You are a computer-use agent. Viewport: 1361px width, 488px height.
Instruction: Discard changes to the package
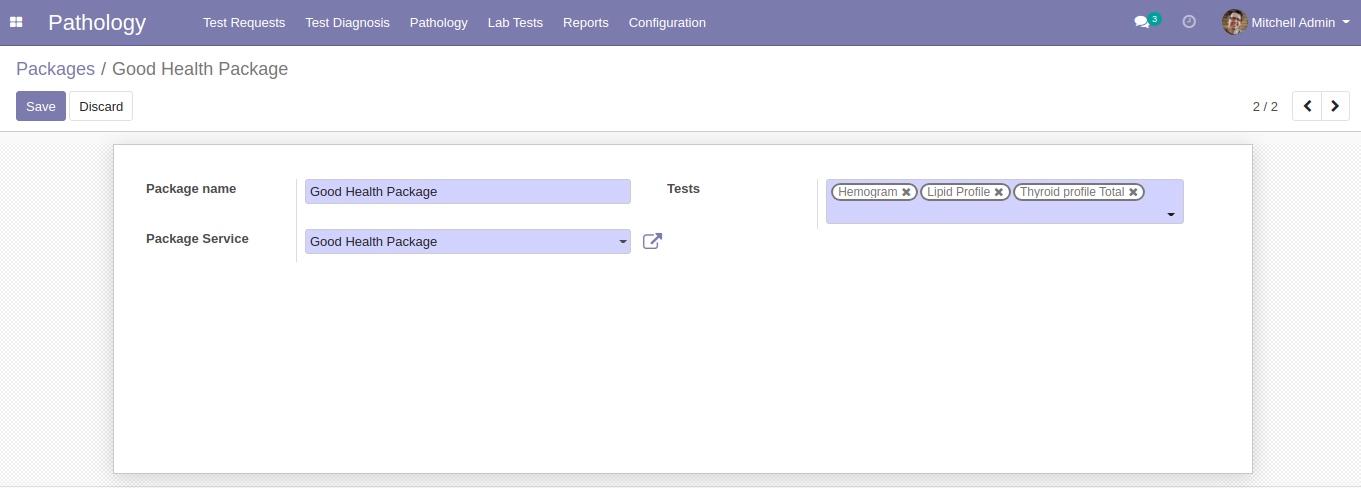click(x=101, y=106)
